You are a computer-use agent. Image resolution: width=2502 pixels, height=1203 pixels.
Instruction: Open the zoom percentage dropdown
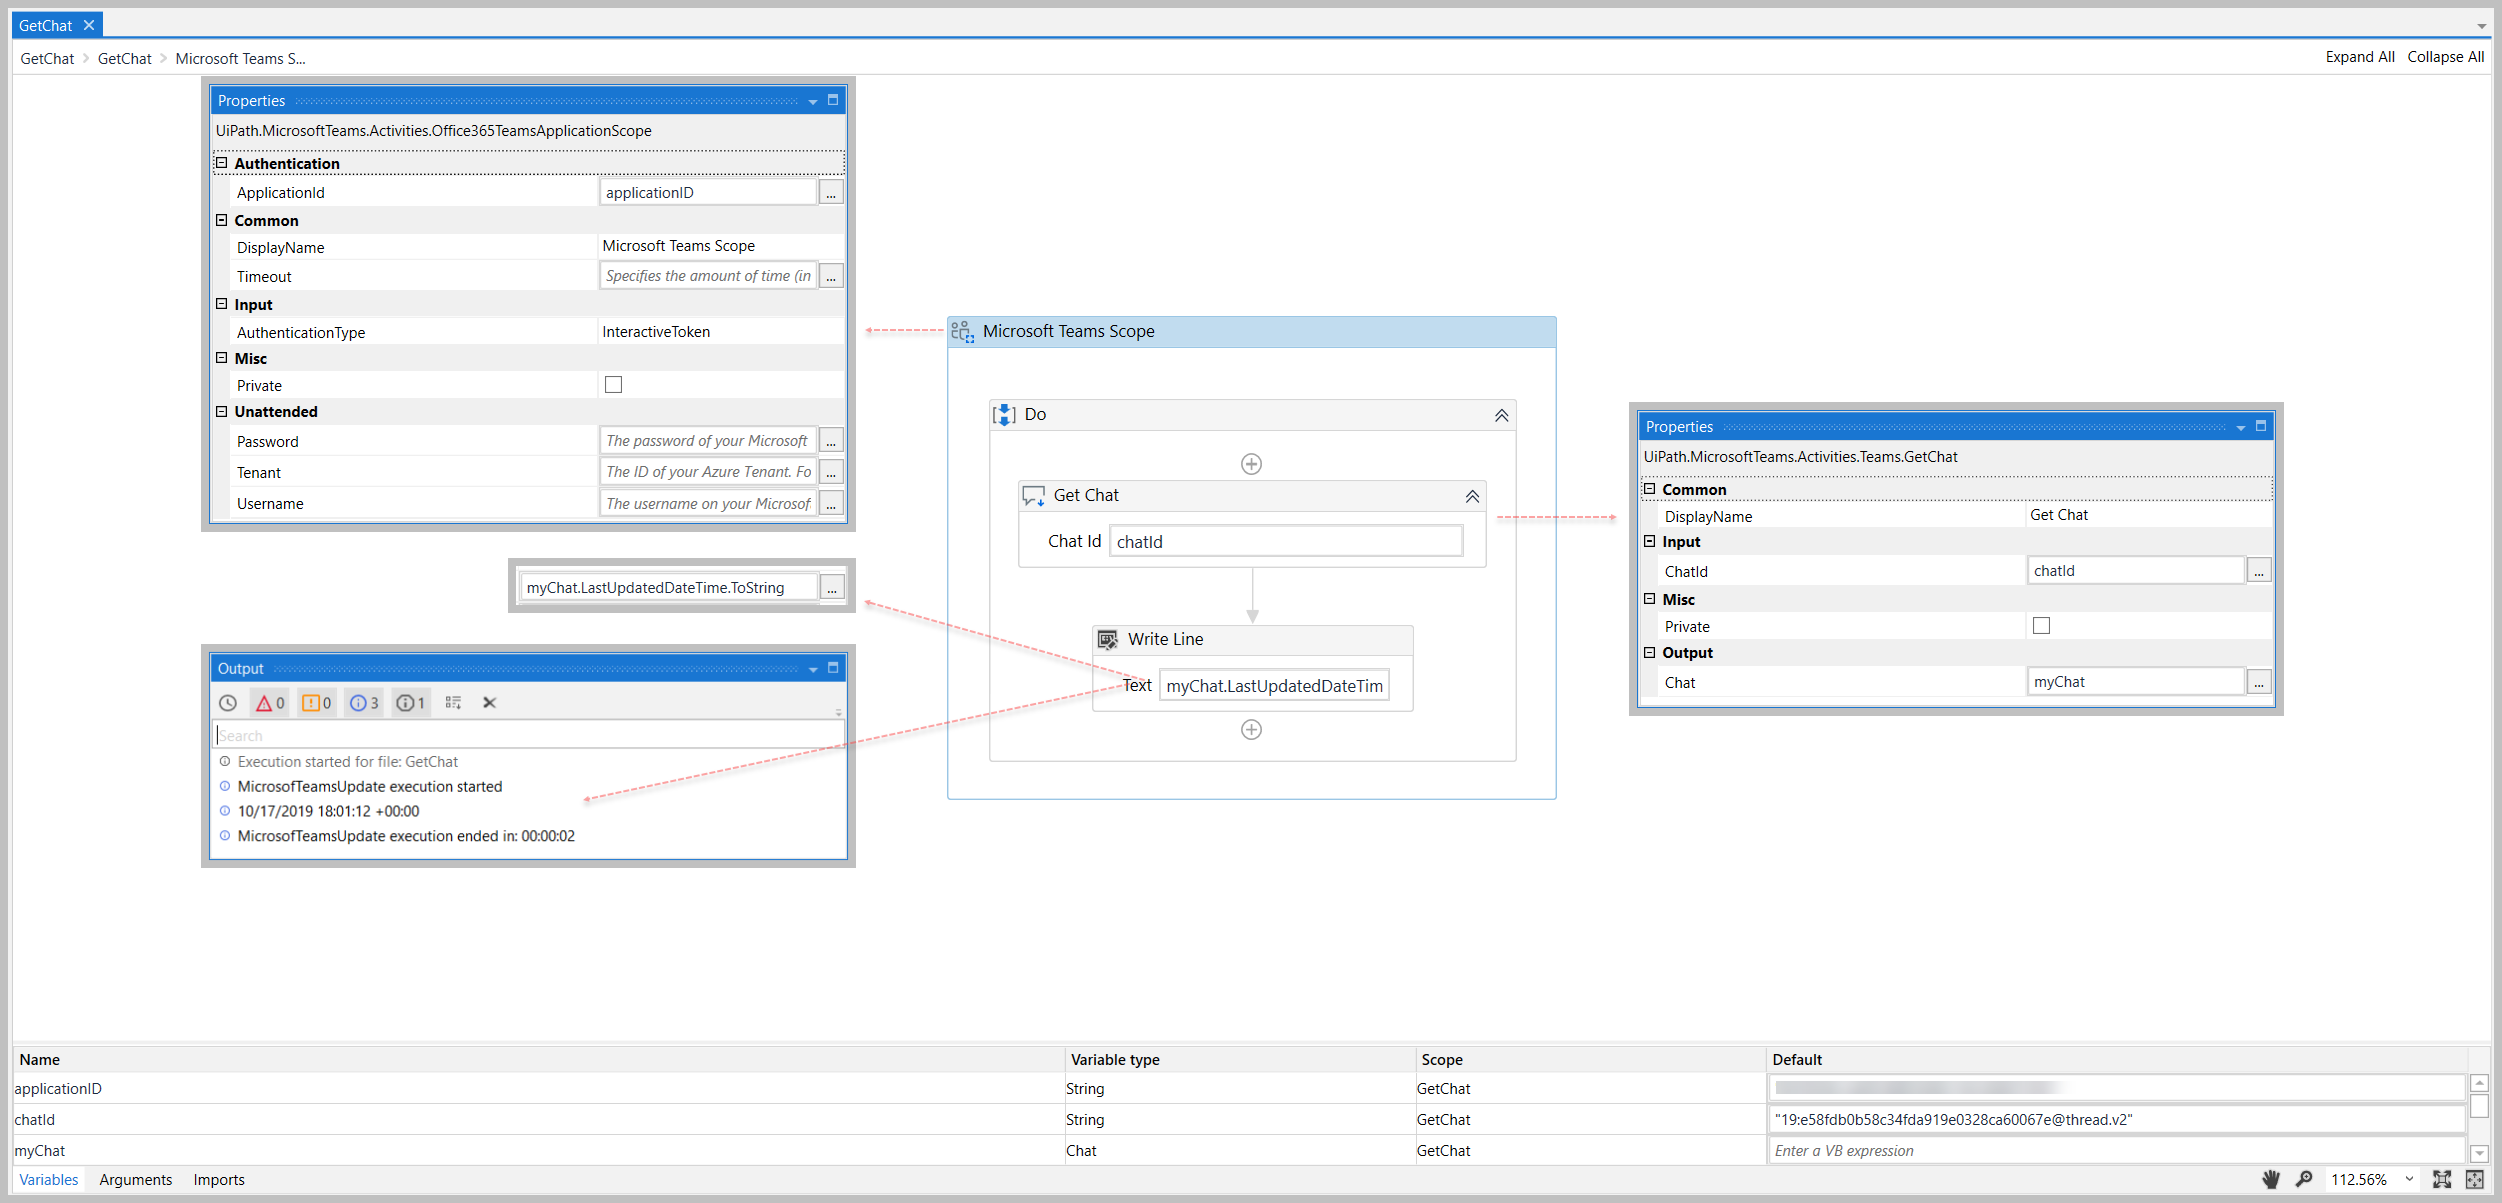pyautogui.click(x=2409, y=1179)
